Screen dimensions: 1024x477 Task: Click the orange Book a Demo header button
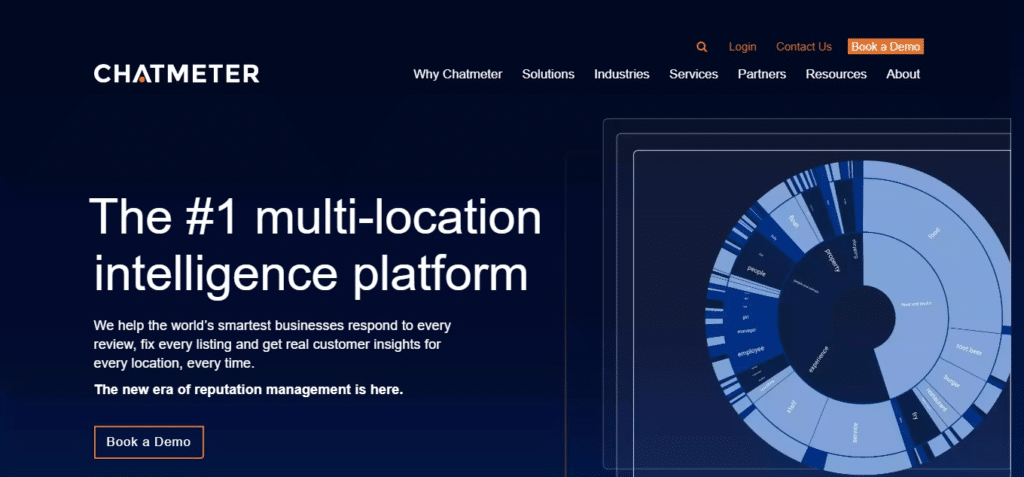tap(886, 46)
